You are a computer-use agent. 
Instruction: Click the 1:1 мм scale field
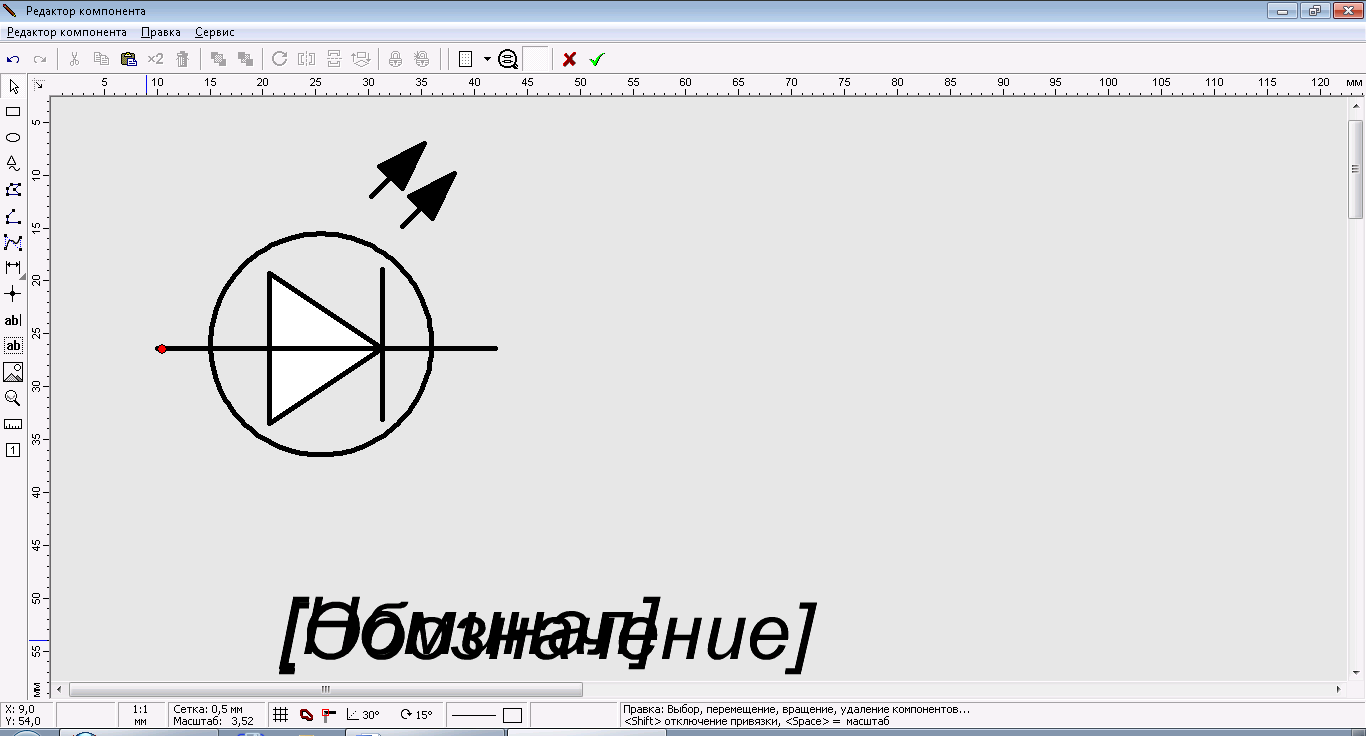141,714
